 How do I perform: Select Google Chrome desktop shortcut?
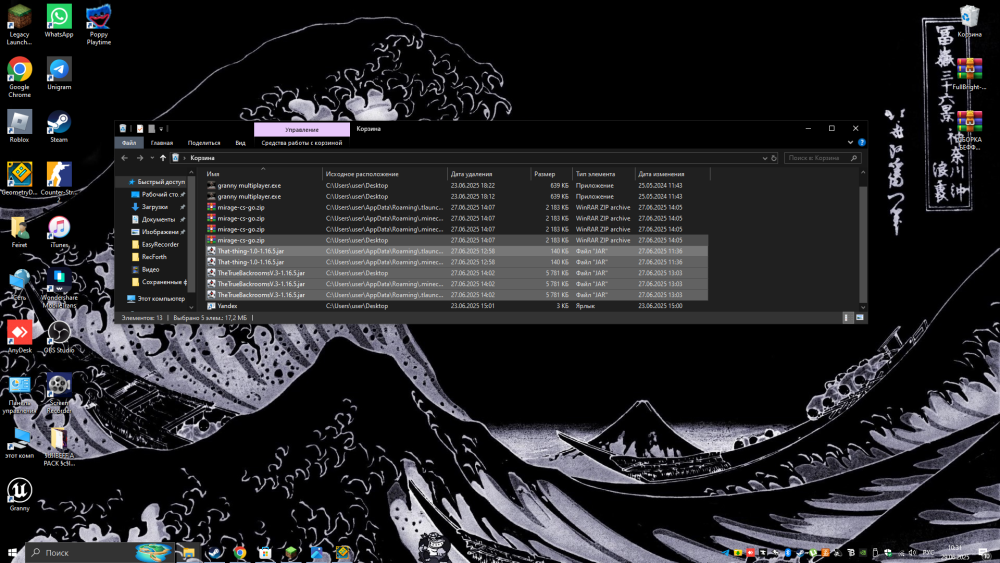click(x=19, y=77)
